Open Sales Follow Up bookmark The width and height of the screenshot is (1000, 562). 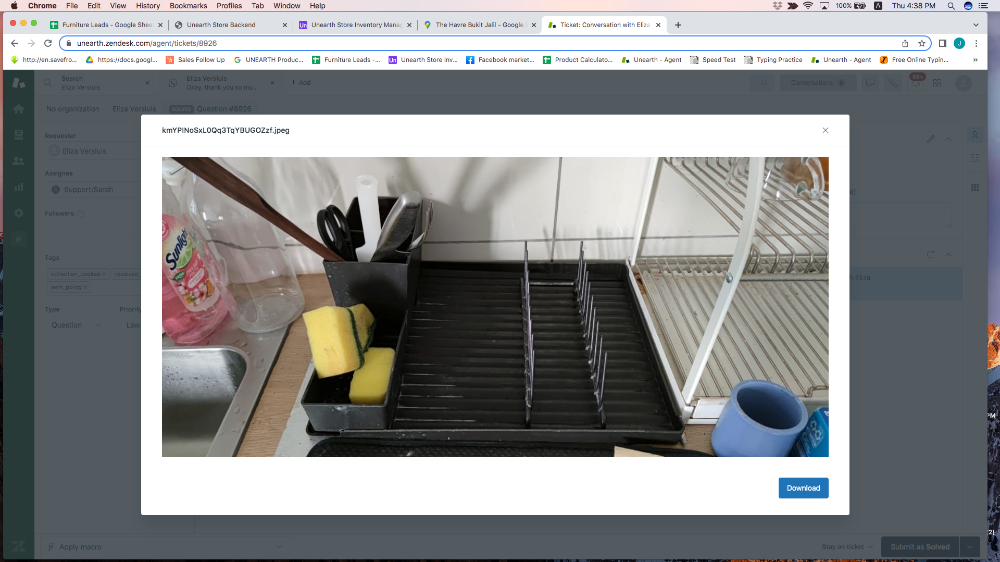coord(195,60)
